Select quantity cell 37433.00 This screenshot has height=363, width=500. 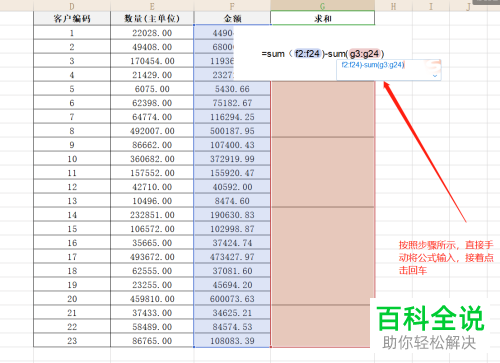pos(152,313)
